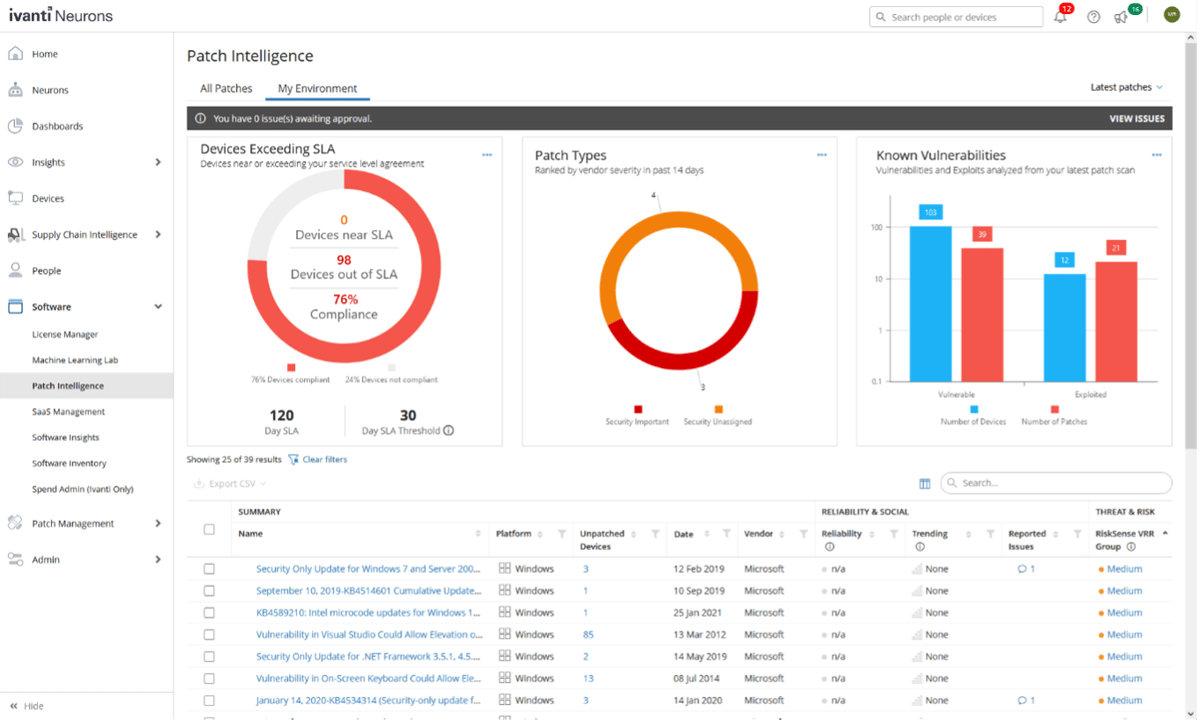The height and width of the screenshot is (721, 1200).
Task: Open the announcements megaphone icon
Action: pyautogui.click(x=1120, y=17)
